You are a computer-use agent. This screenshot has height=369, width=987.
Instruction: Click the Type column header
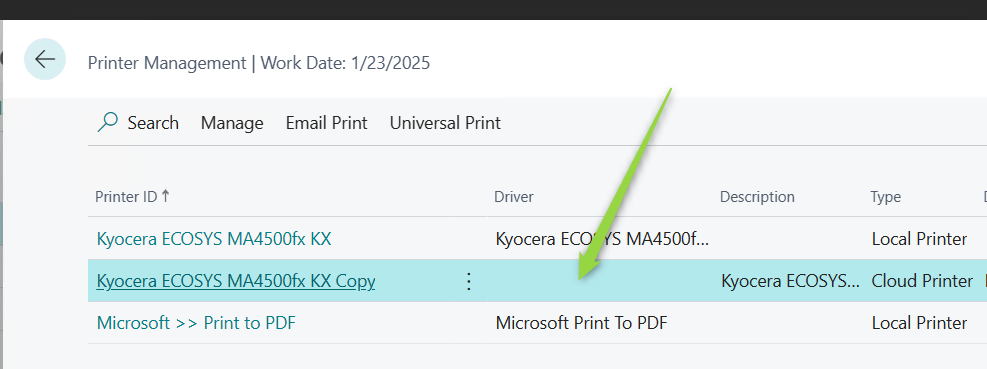[886, 196]
